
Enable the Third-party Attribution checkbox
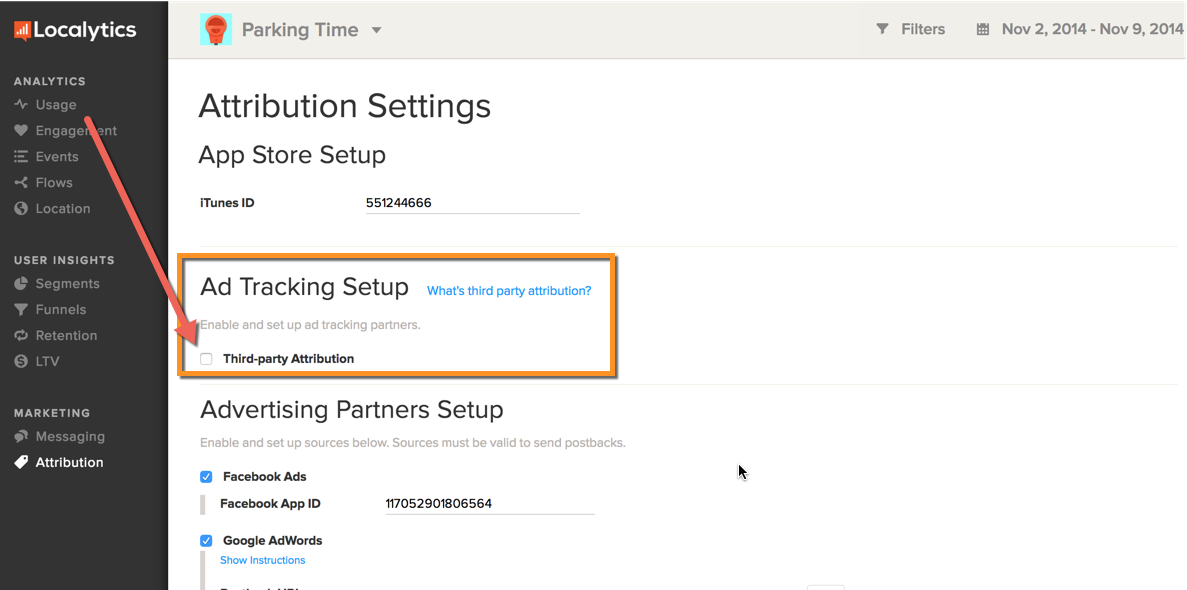tap(206, 359)
